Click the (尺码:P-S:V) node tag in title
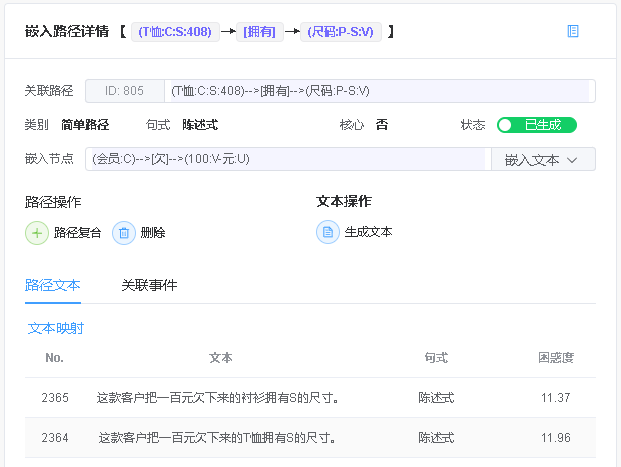 click(341, 32)
